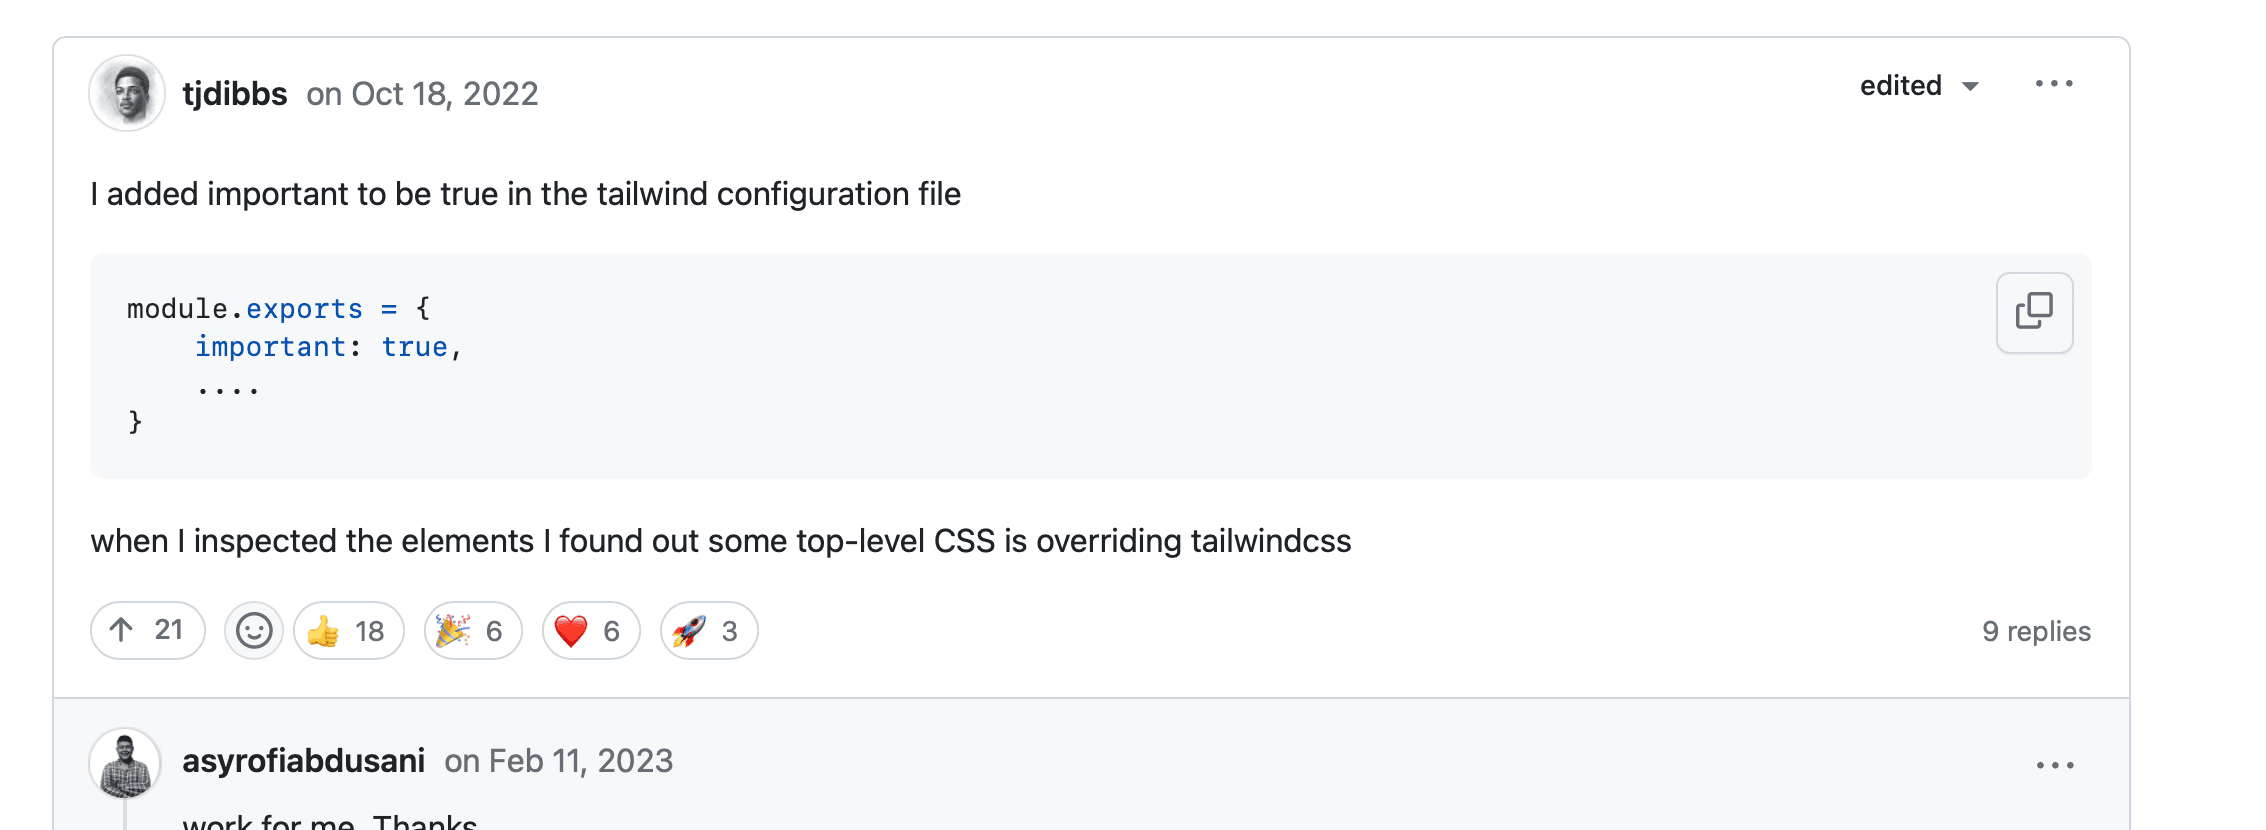Toggle the rocket reaction
The height and width of the screenshot is (830, 2266).
(709, 631)
